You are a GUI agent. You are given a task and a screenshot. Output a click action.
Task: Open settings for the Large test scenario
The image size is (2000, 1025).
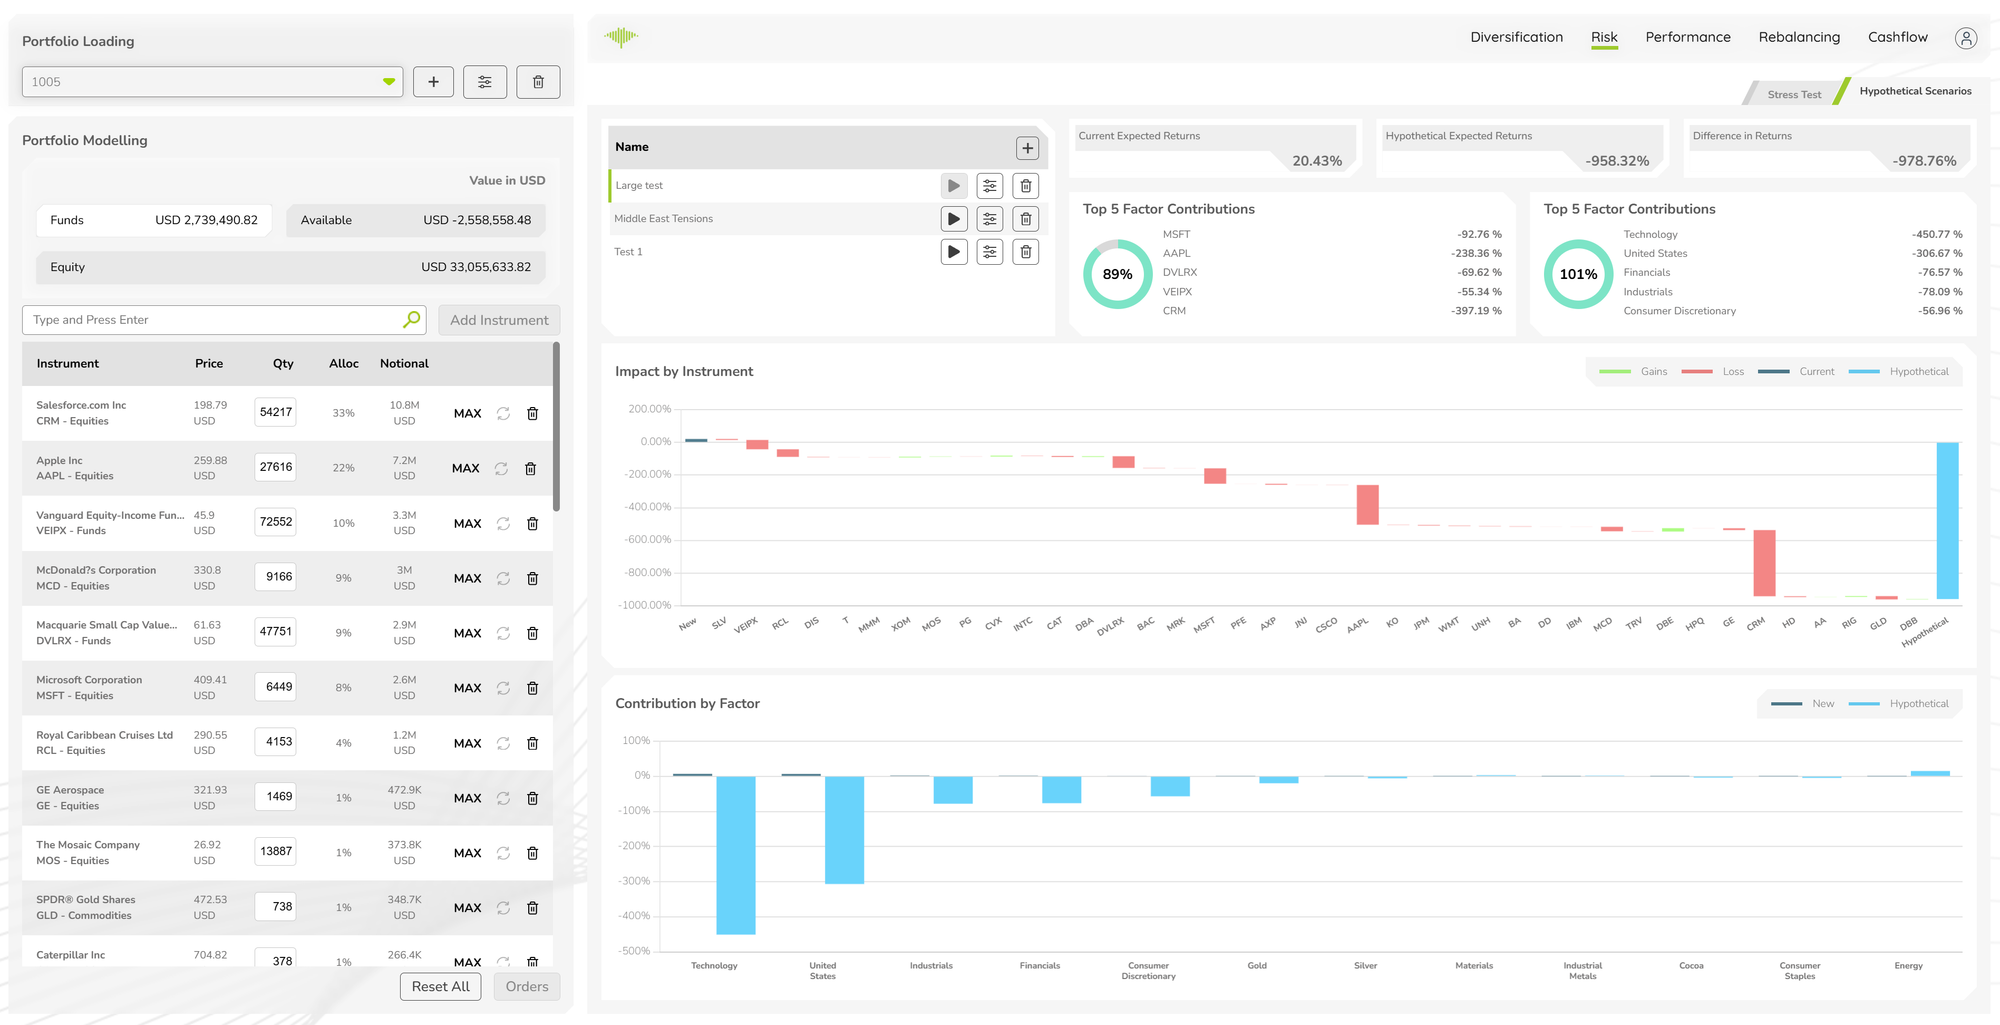click(989, 185)
